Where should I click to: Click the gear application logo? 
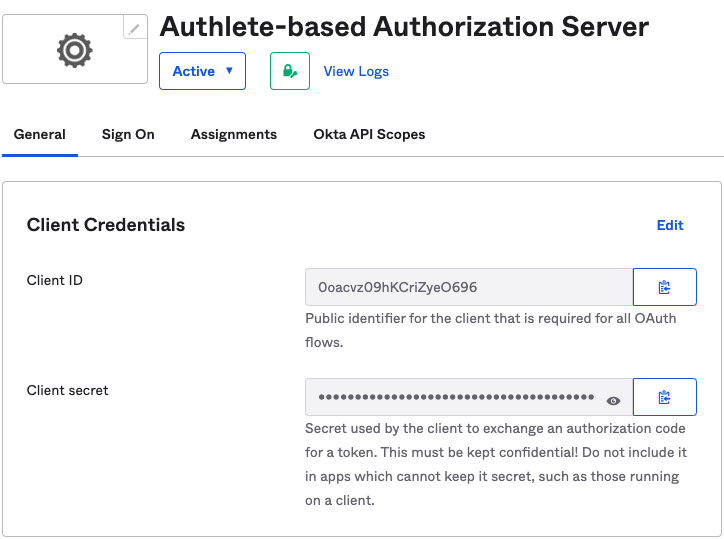pyautogui.click(x=75, y=50)
